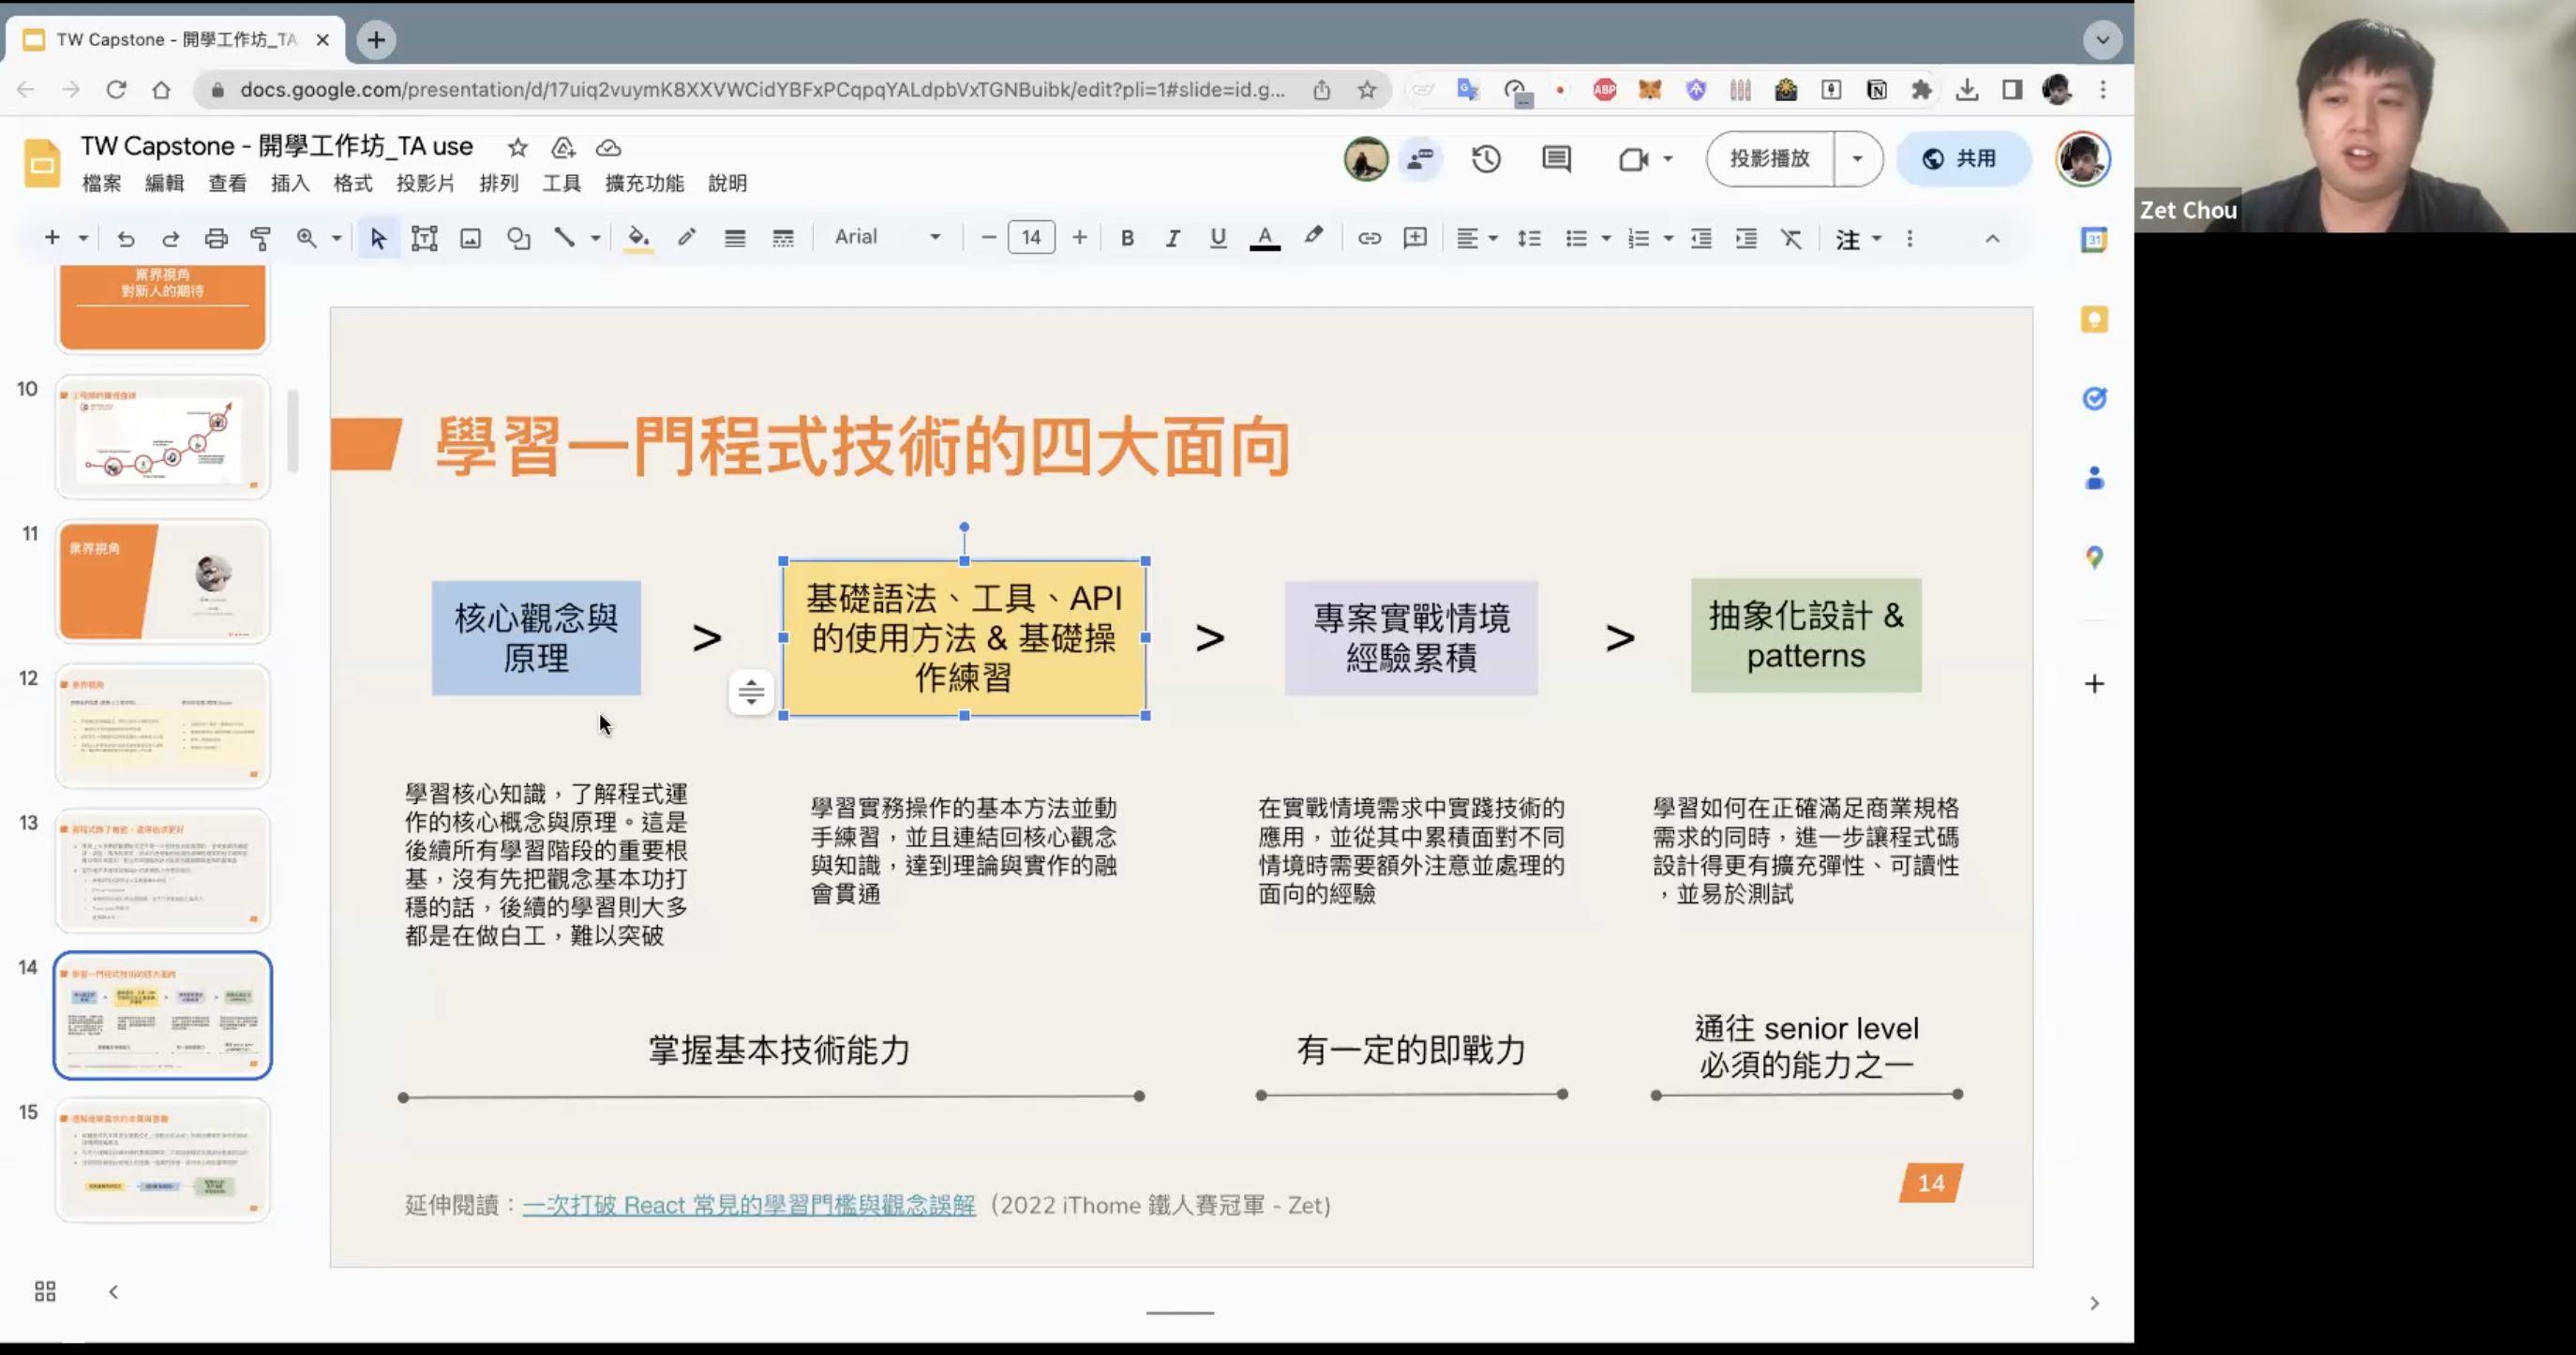Viewport: 2576px width, 1355px height.
Task: Click the insert image icon
Action: [x=470, y=238]
